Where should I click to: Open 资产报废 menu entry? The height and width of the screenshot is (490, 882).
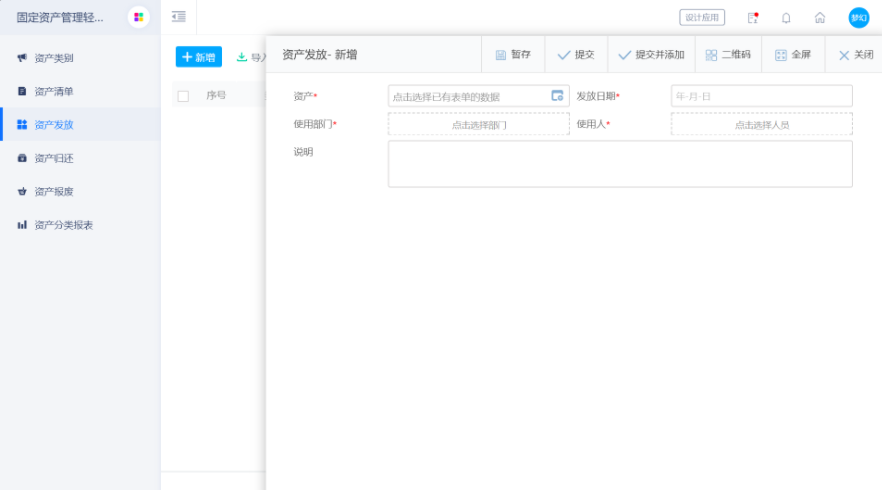coord(80,191)
